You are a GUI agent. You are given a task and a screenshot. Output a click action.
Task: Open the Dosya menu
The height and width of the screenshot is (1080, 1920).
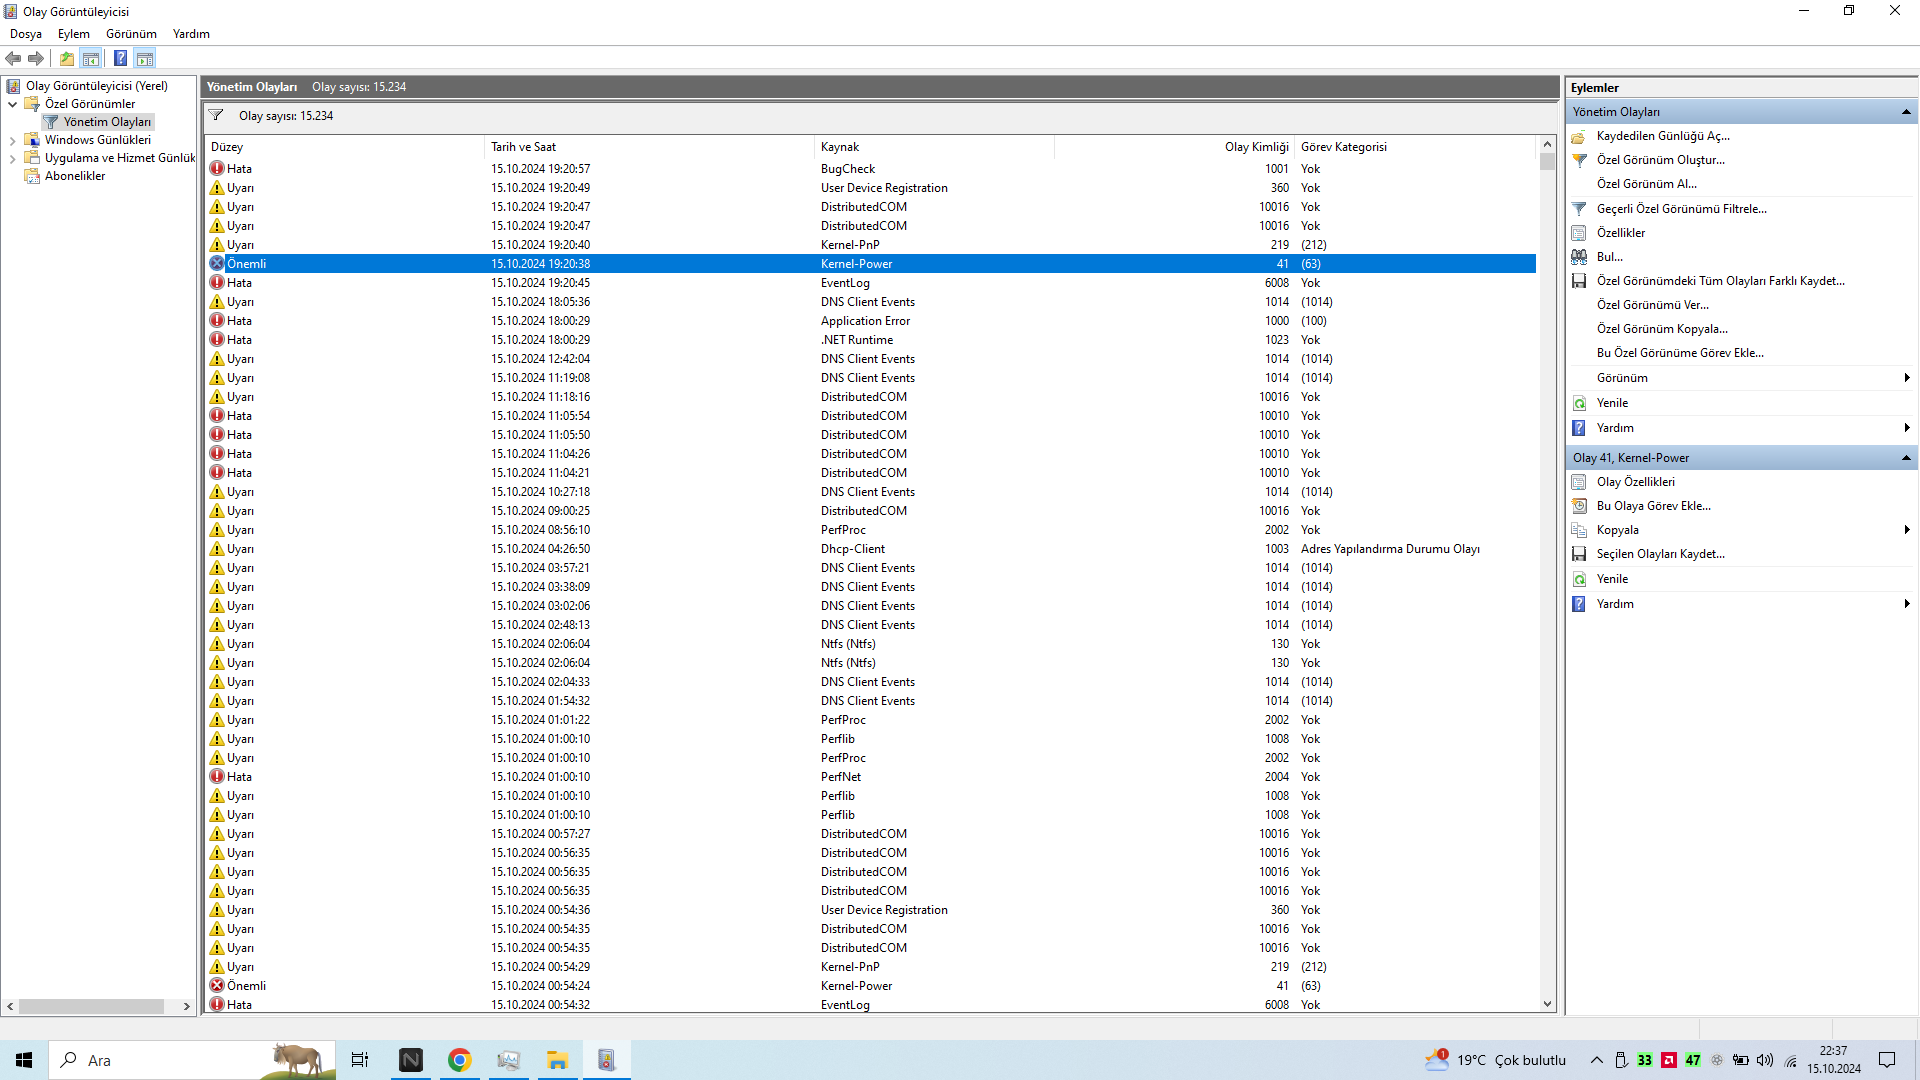[x=26, y=34]
